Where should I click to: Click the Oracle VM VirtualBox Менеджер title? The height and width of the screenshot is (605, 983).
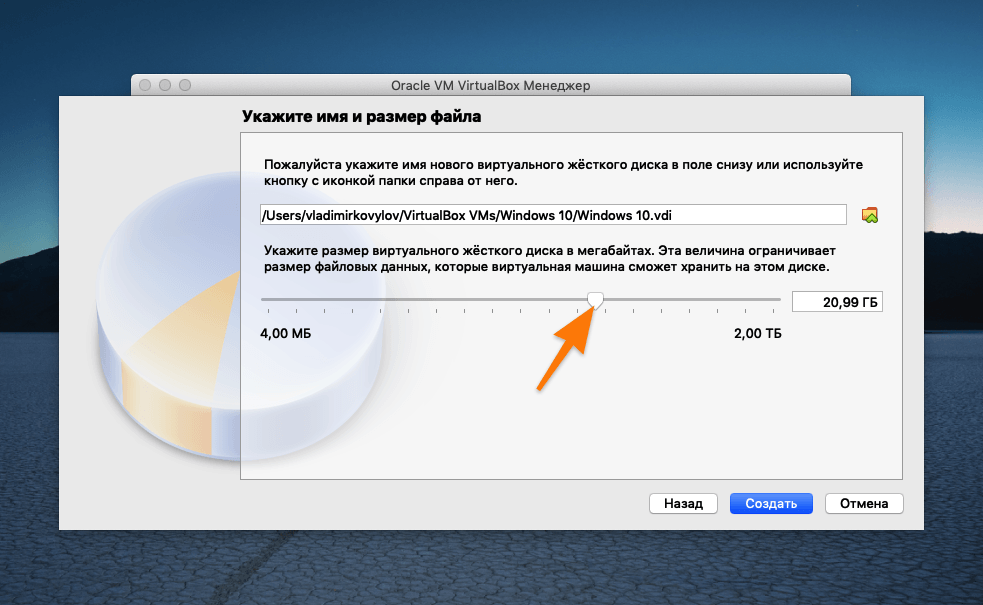pos(490,85)
